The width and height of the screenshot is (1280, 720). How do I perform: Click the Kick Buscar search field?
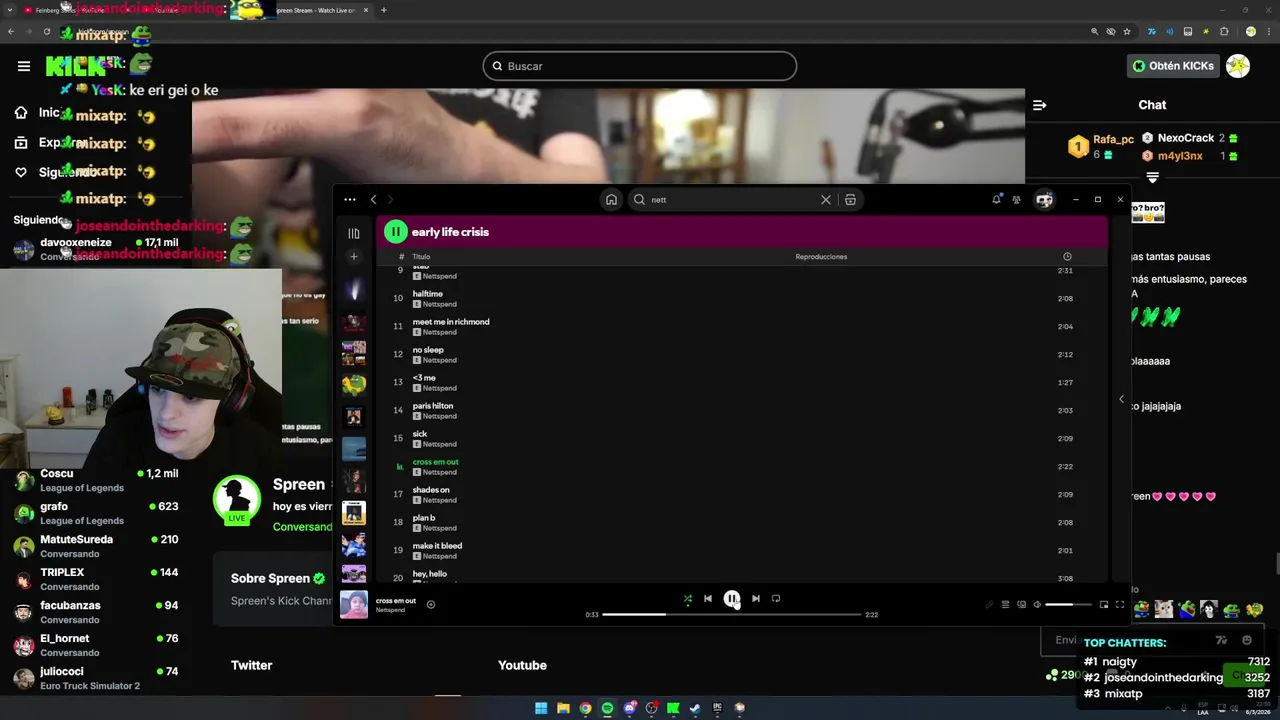click(x=640, y=66)
